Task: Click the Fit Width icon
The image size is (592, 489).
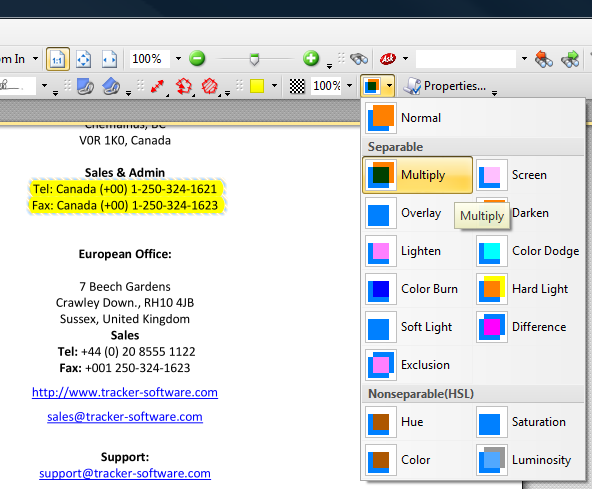Action: click(109, 59)
